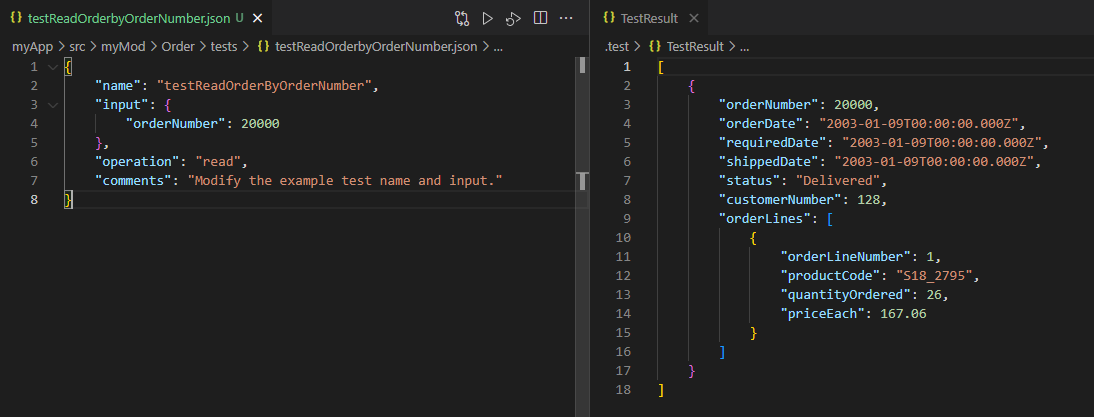Click the orderNumber value 20000 in left editor

pos(260,123)
